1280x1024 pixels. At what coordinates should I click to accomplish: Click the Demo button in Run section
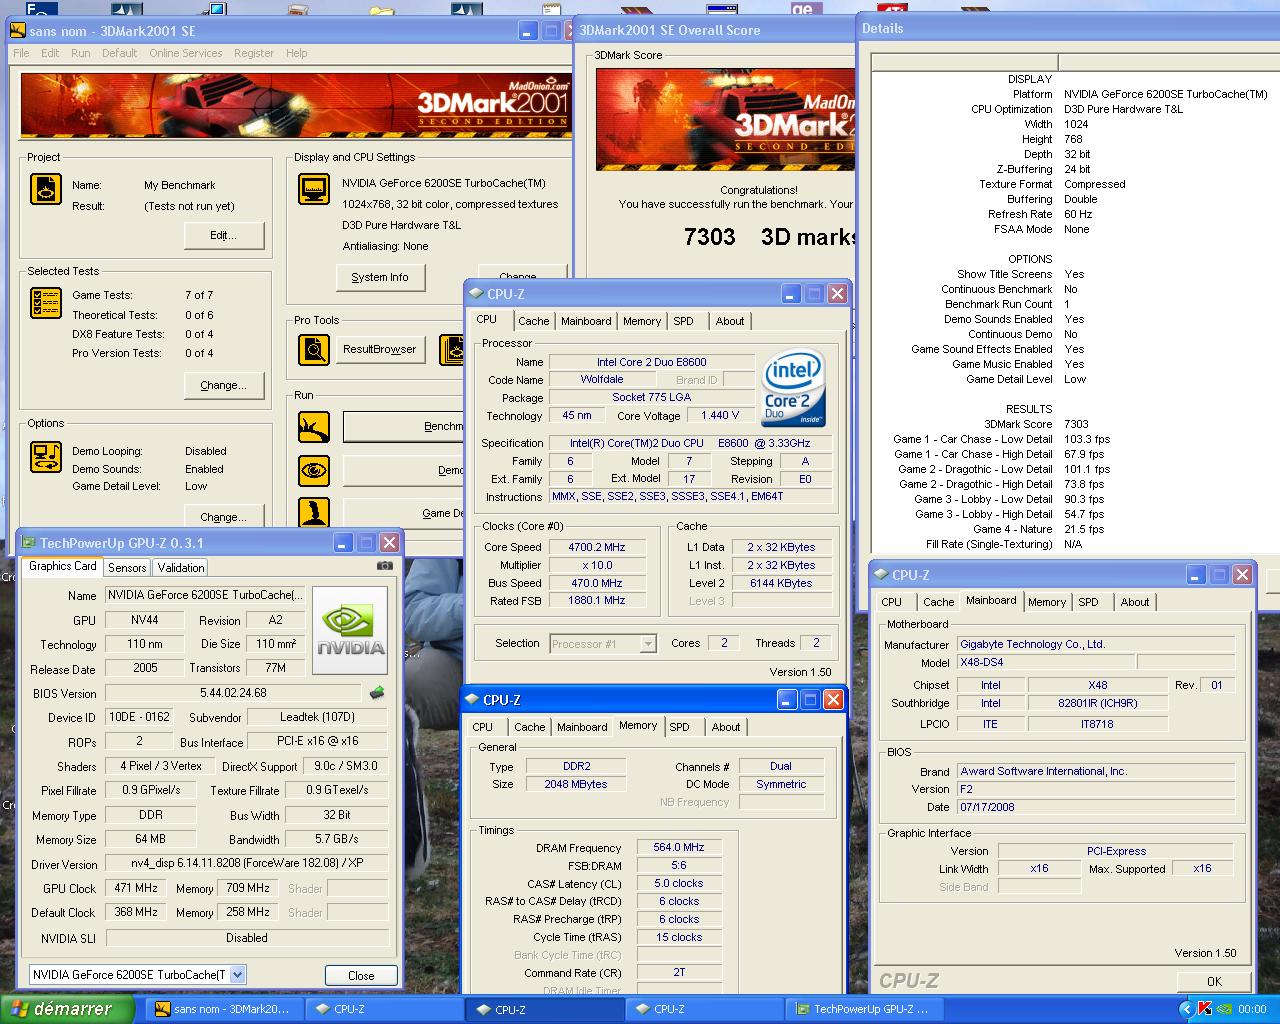click(x=404, y=470)
